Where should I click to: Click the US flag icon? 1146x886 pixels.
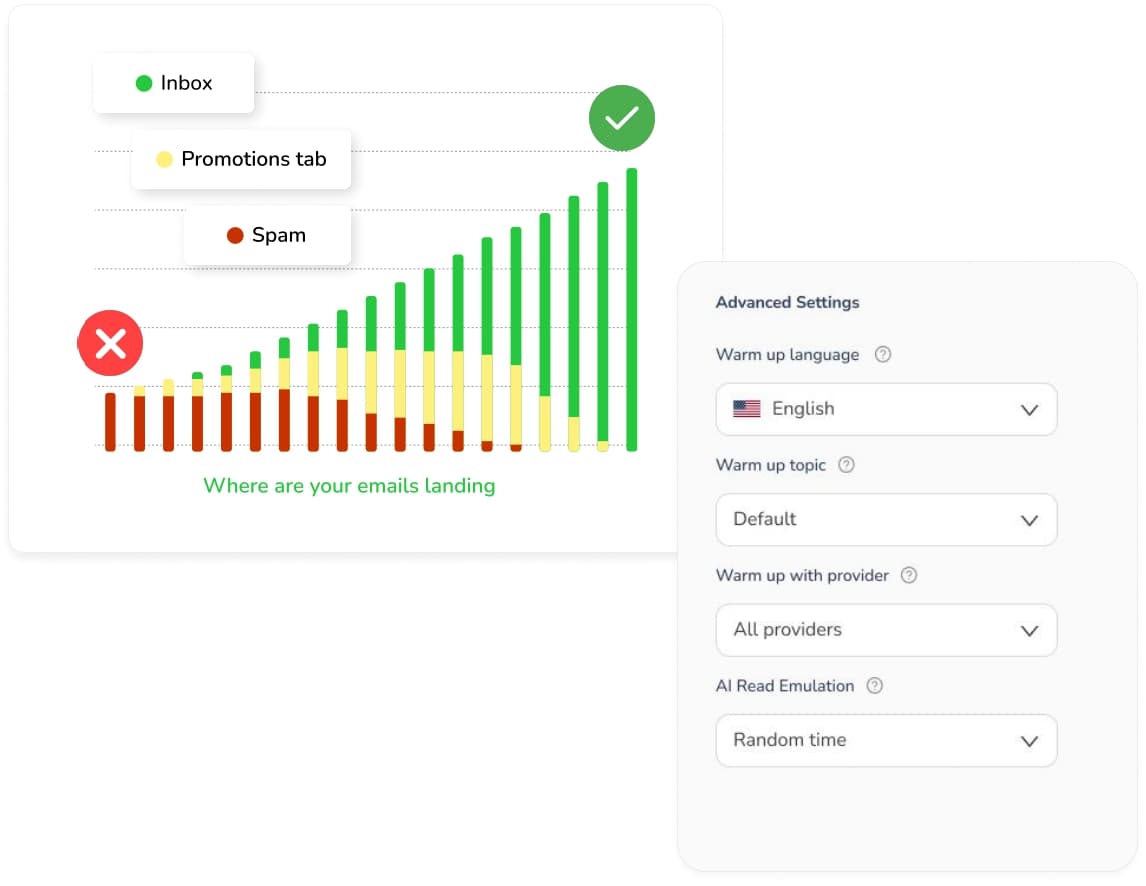[747, 409]
